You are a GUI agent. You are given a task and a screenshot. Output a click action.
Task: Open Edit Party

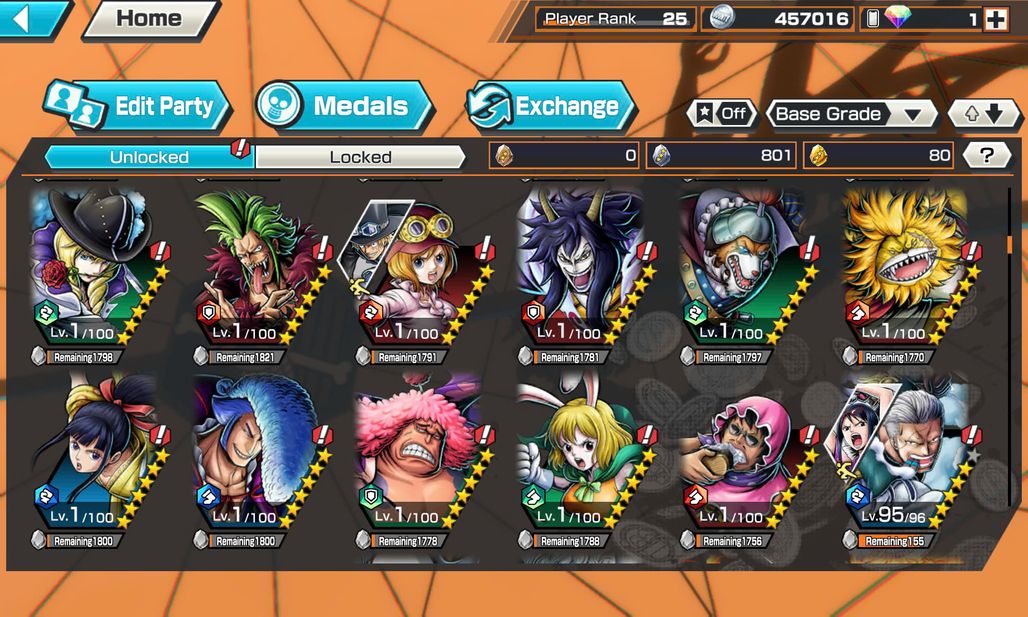pos(137,106)
